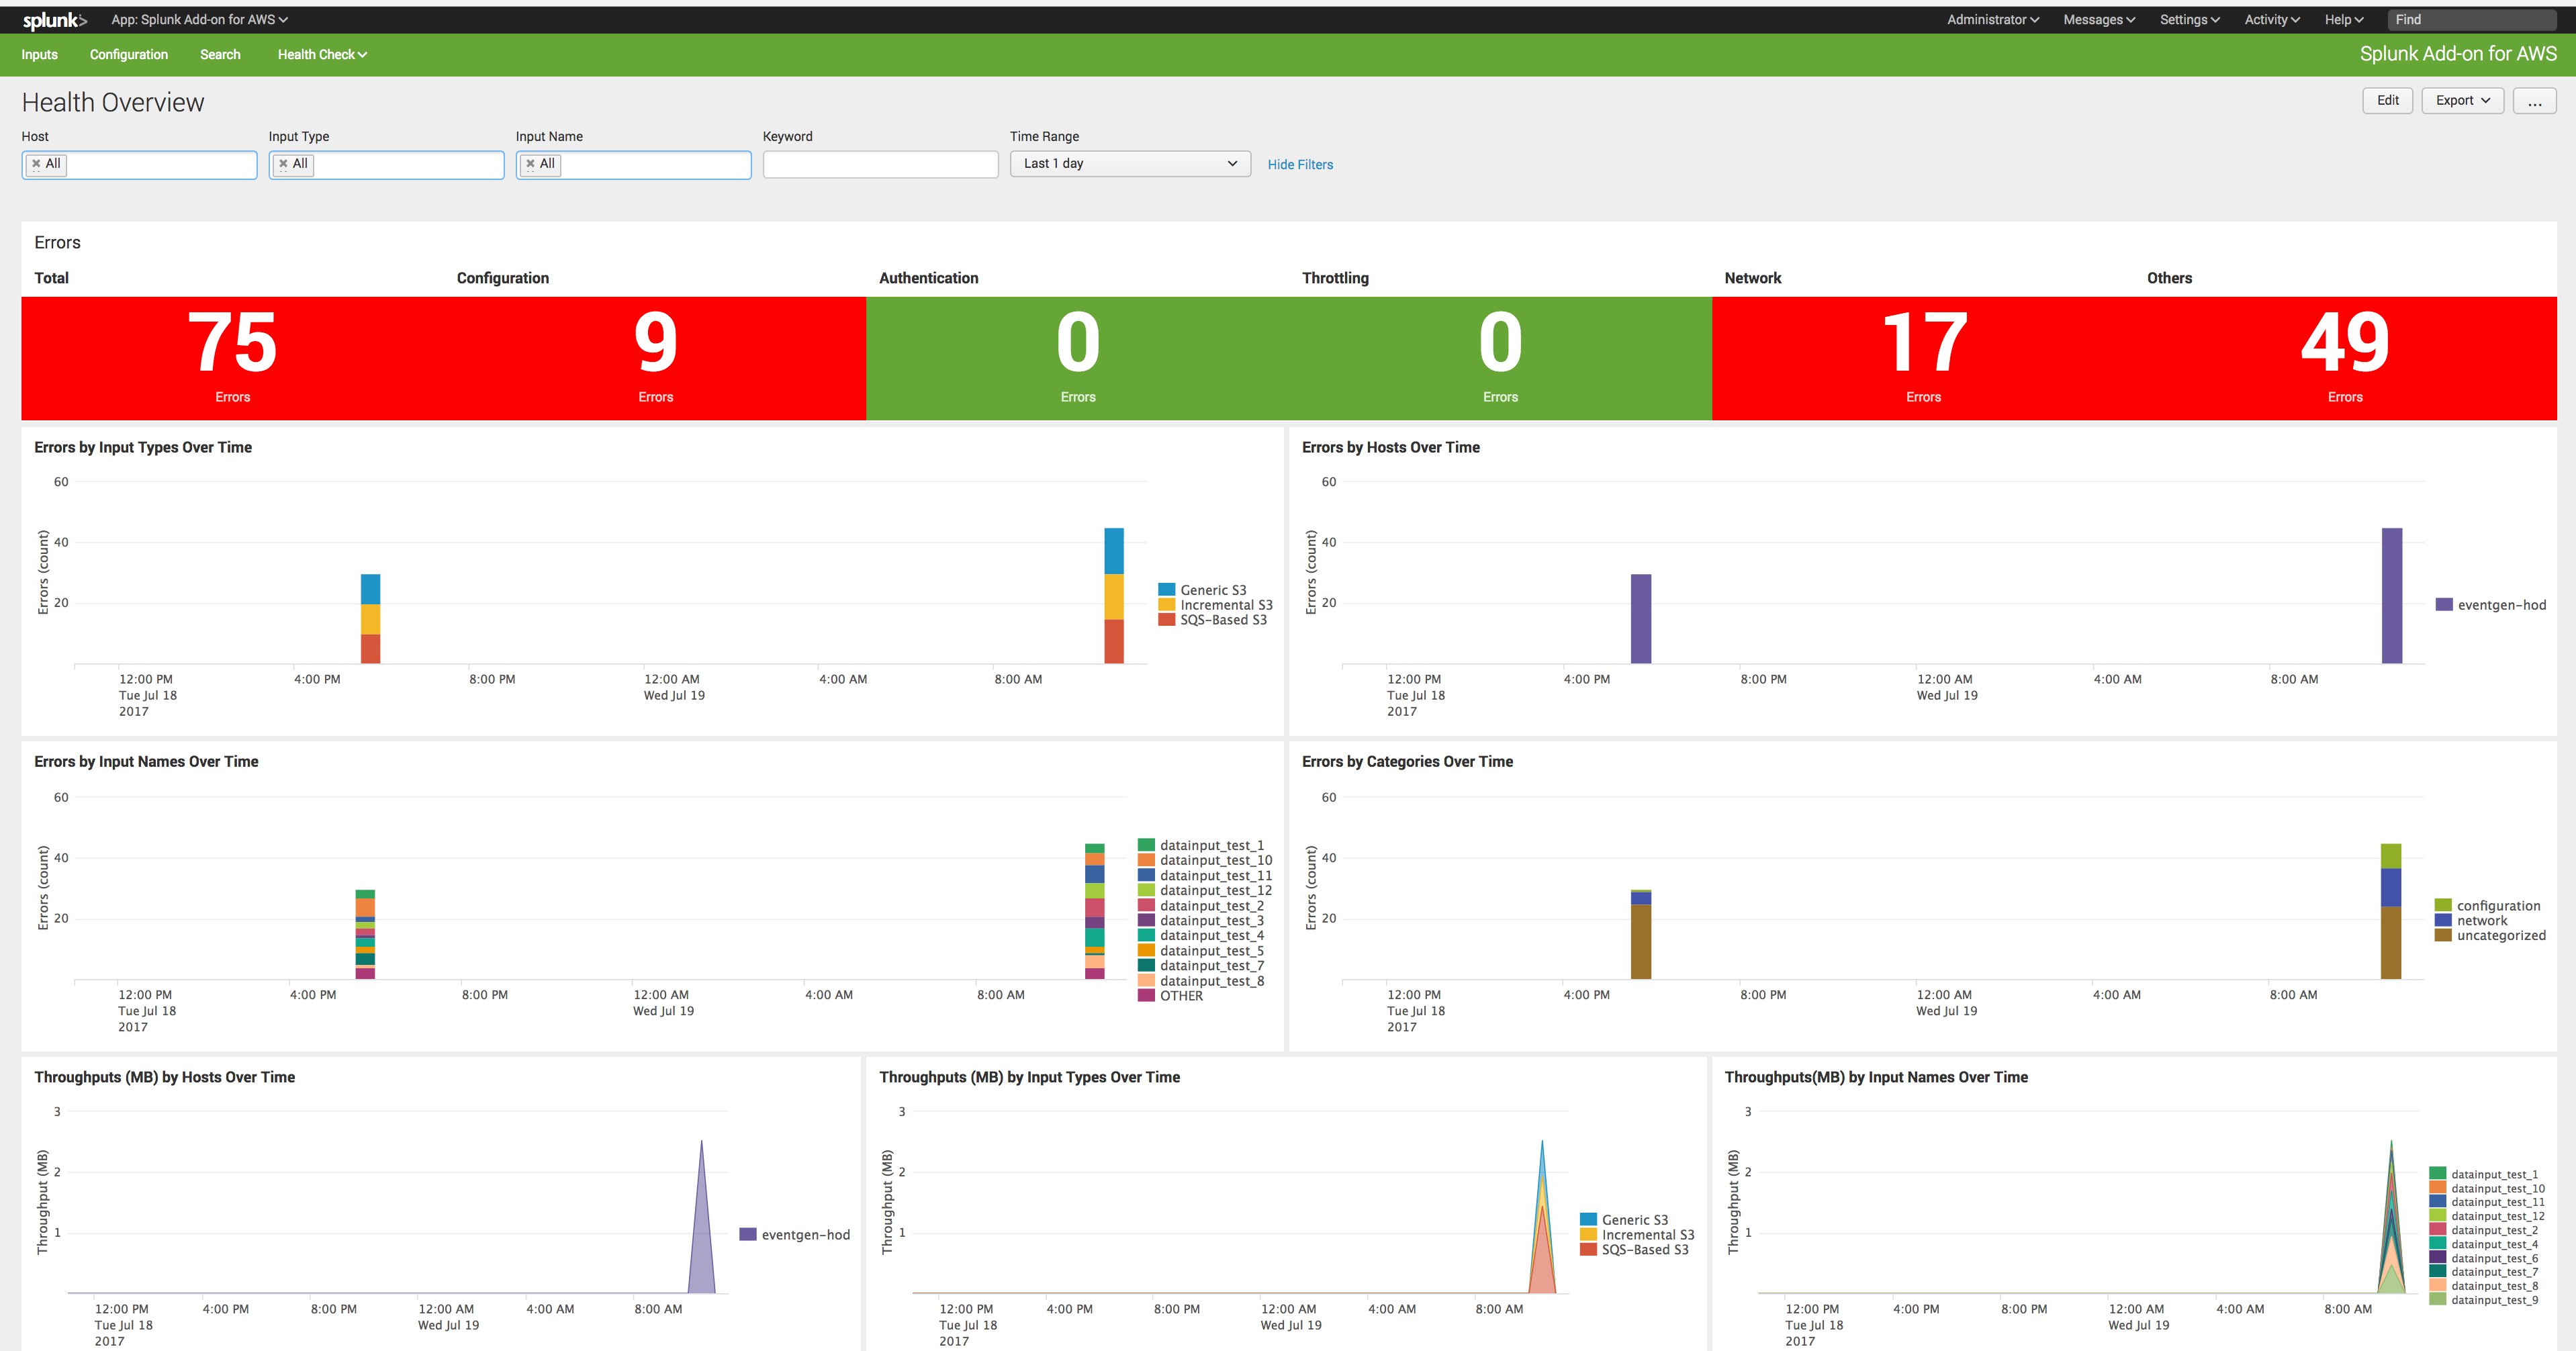This screenshot has height=1351, width=2576.
Task: Open the Help menu
Action: [x=2343, y=19]
